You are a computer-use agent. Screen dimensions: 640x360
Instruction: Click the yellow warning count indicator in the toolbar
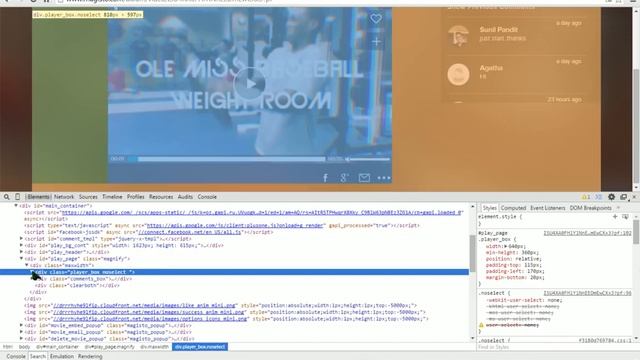(x=586, y=197)
